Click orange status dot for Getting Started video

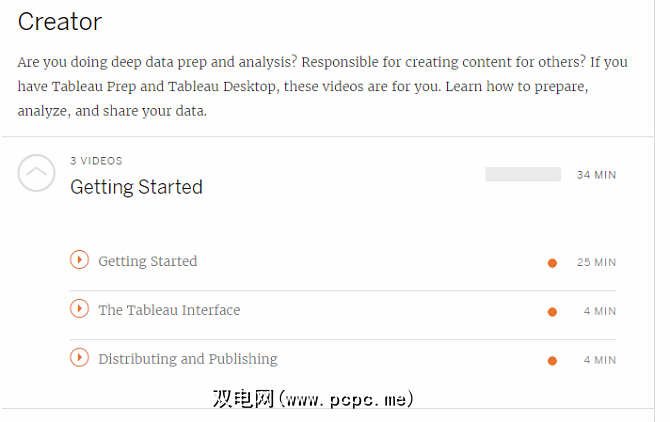552,263
